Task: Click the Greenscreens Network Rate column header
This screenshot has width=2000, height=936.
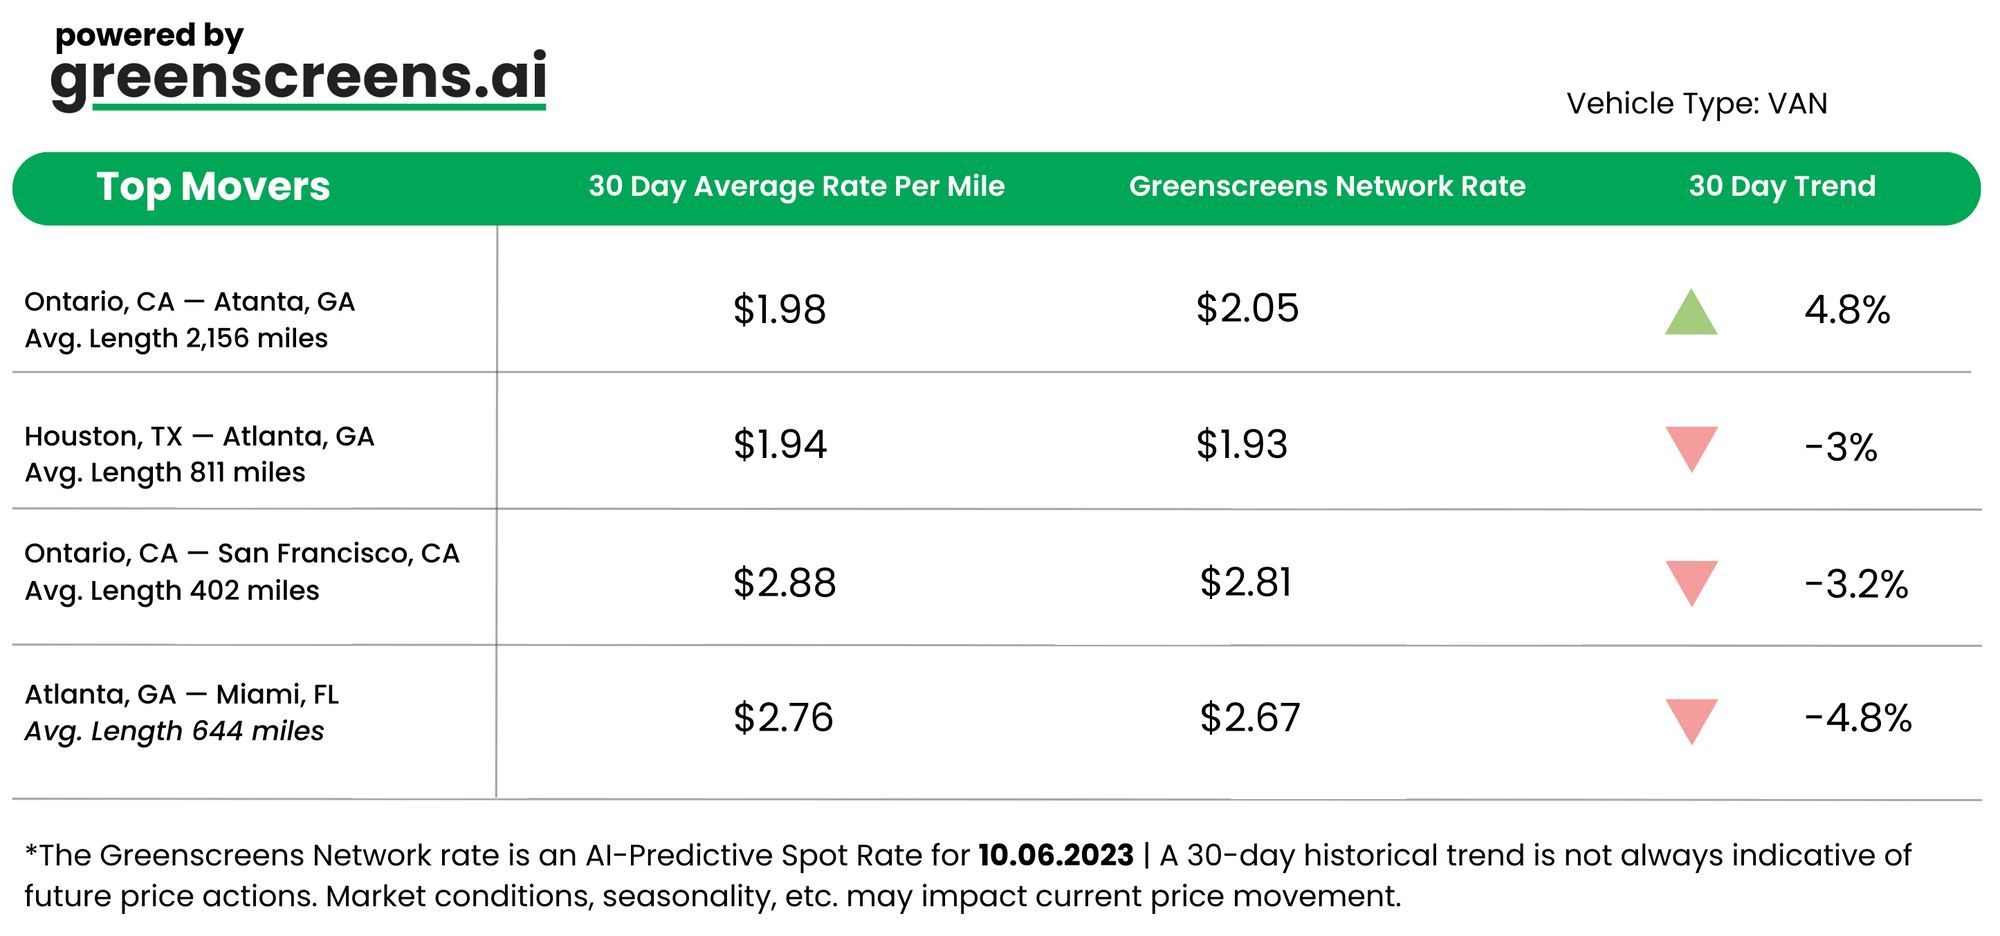Action: 1327,187
